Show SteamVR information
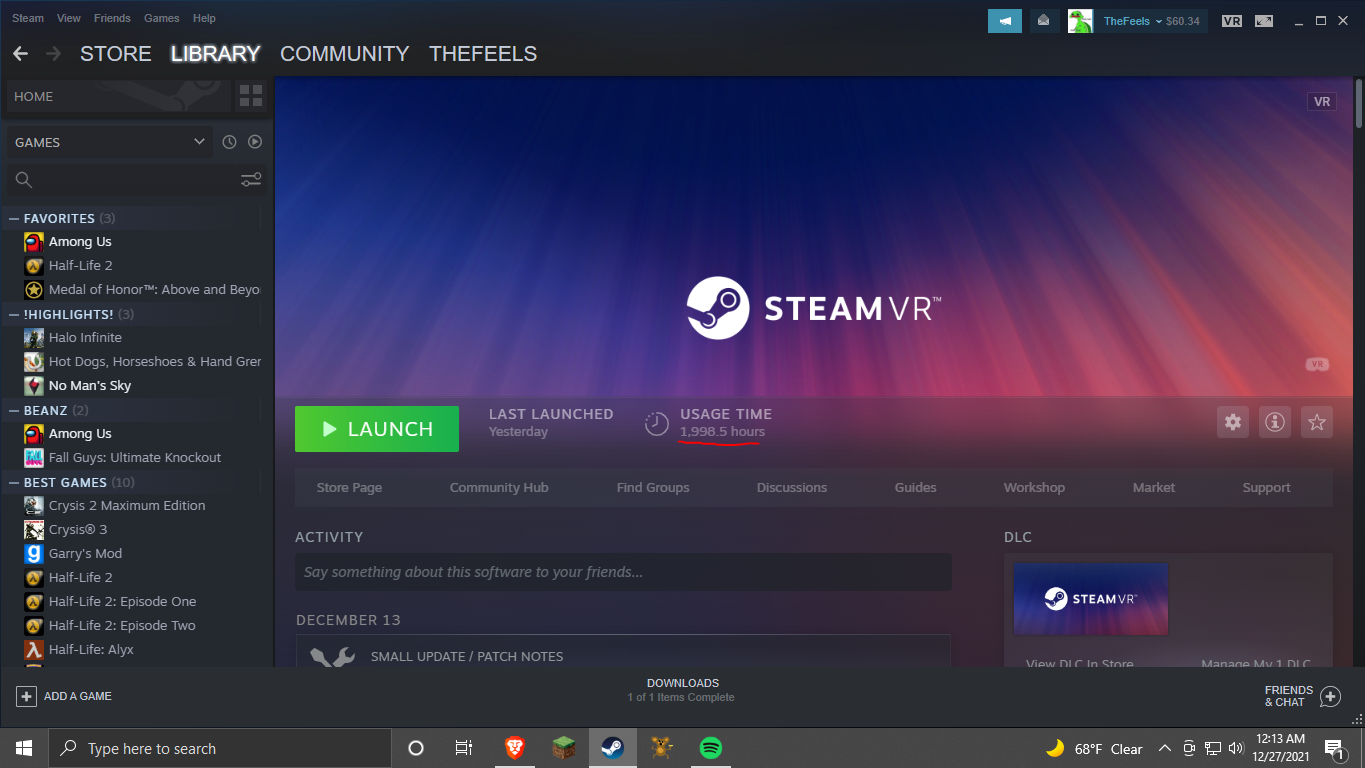Image resolution: width=1365 pixels, height=768 pixels. pos(1275,422)
